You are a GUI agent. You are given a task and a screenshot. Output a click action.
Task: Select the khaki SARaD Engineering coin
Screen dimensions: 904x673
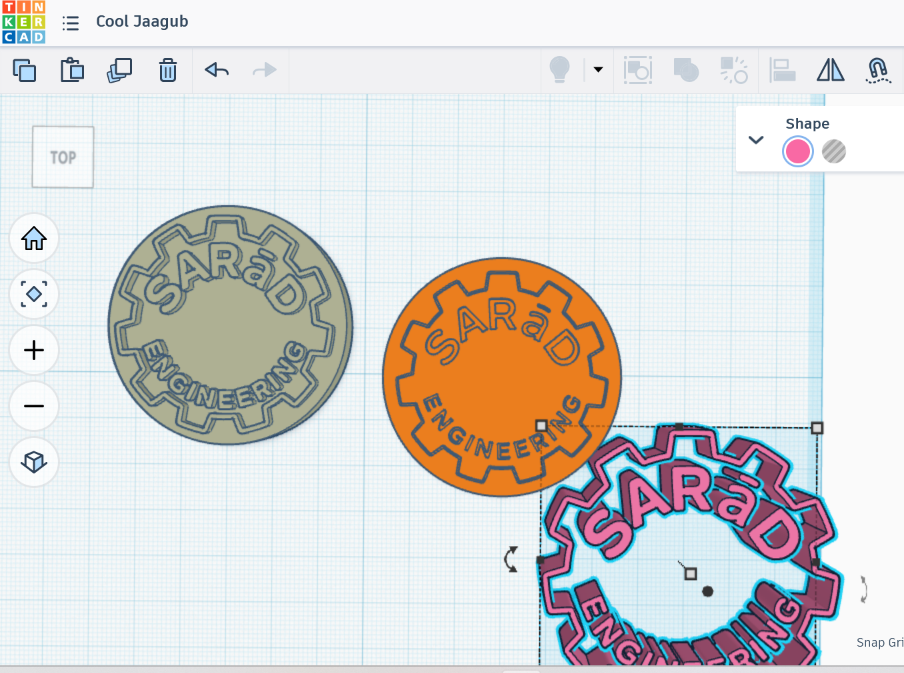point(231,325)
